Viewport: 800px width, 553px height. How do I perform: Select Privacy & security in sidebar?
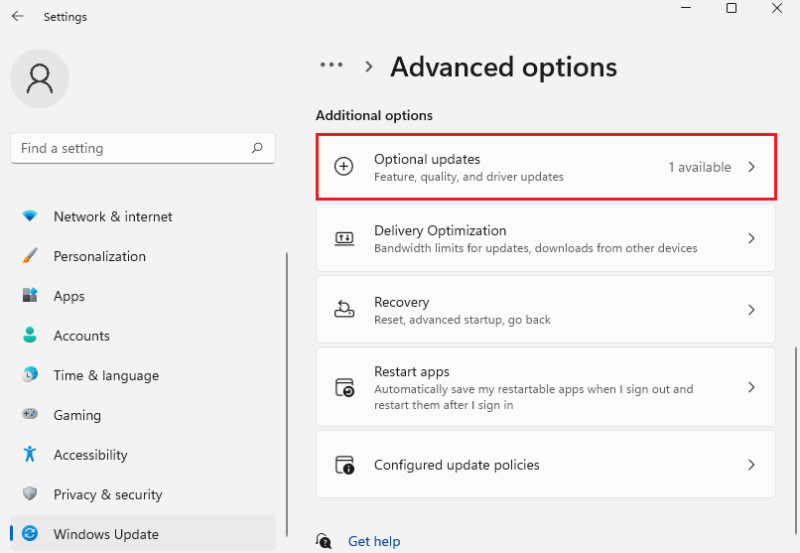click(143, 494)
